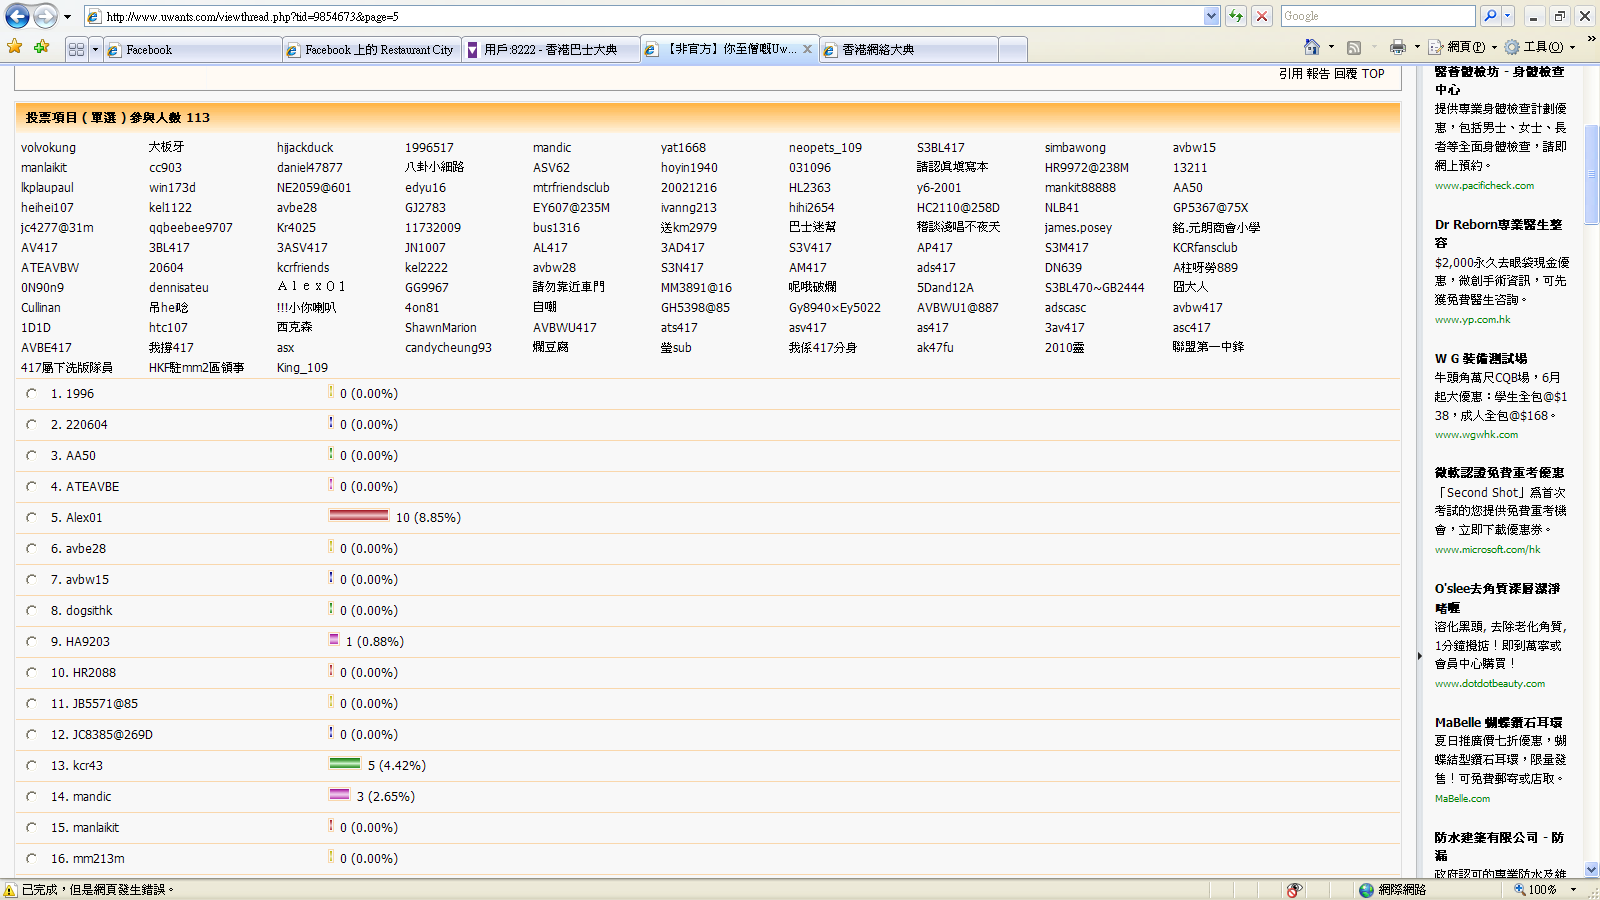
Task: Open www.yp.com.hk ad link
Action: coord(1472,320)
